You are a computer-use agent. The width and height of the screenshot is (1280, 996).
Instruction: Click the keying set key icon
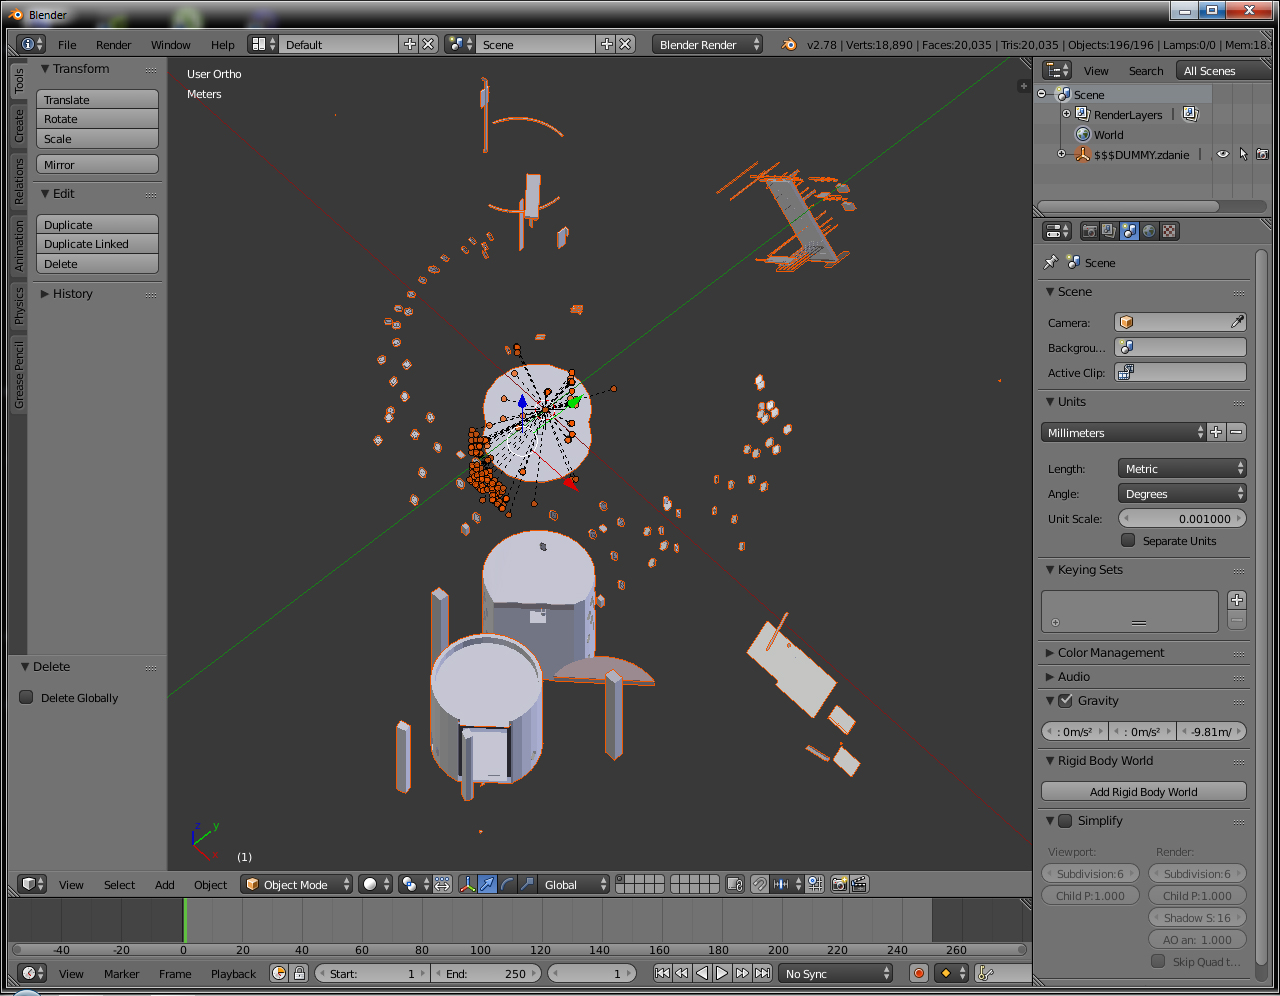click(x=985, y=973)
